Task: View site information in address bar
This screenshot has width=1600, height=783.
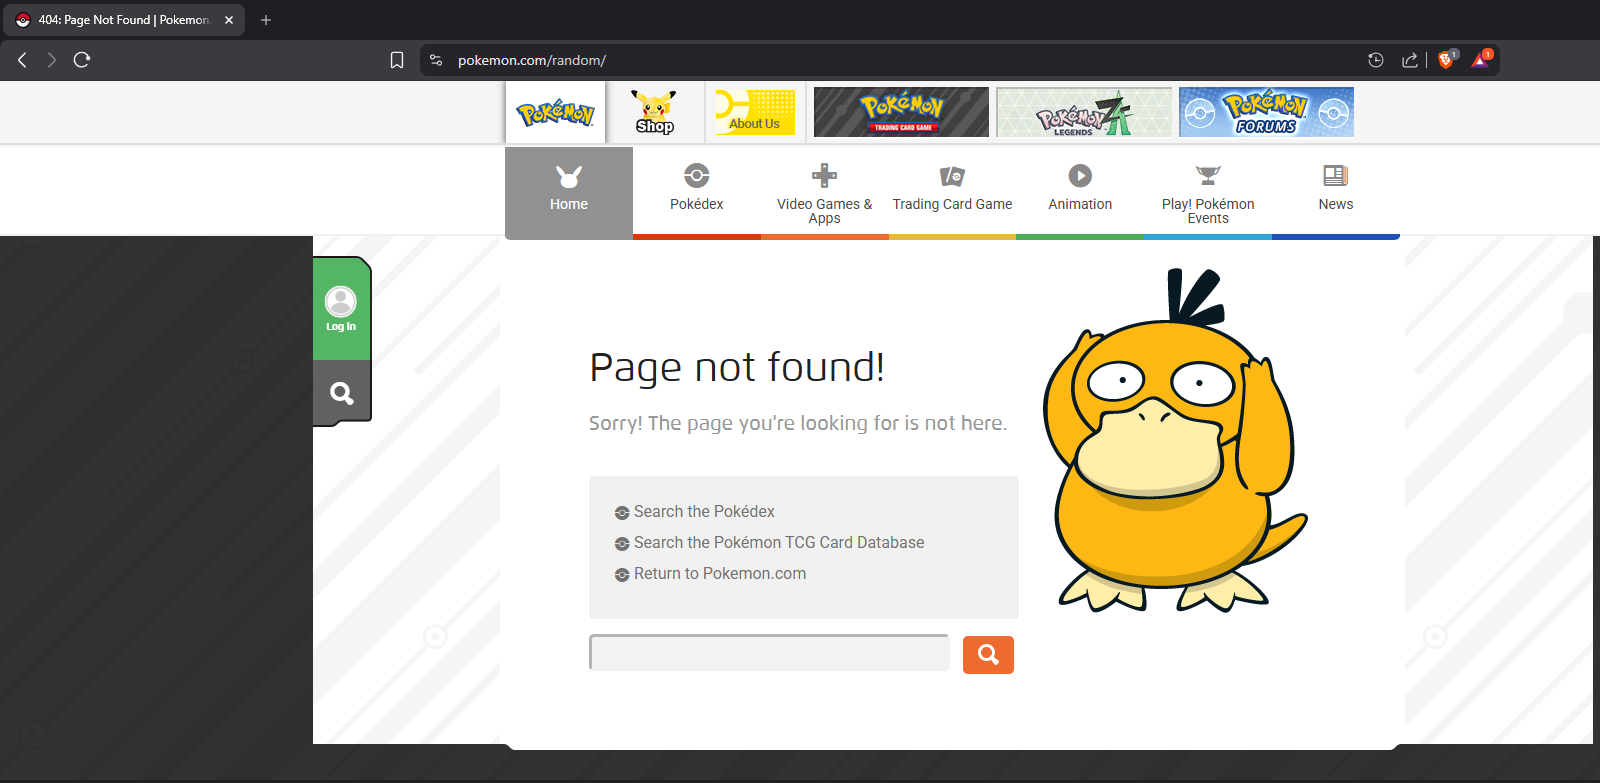Action: (436, 60)
